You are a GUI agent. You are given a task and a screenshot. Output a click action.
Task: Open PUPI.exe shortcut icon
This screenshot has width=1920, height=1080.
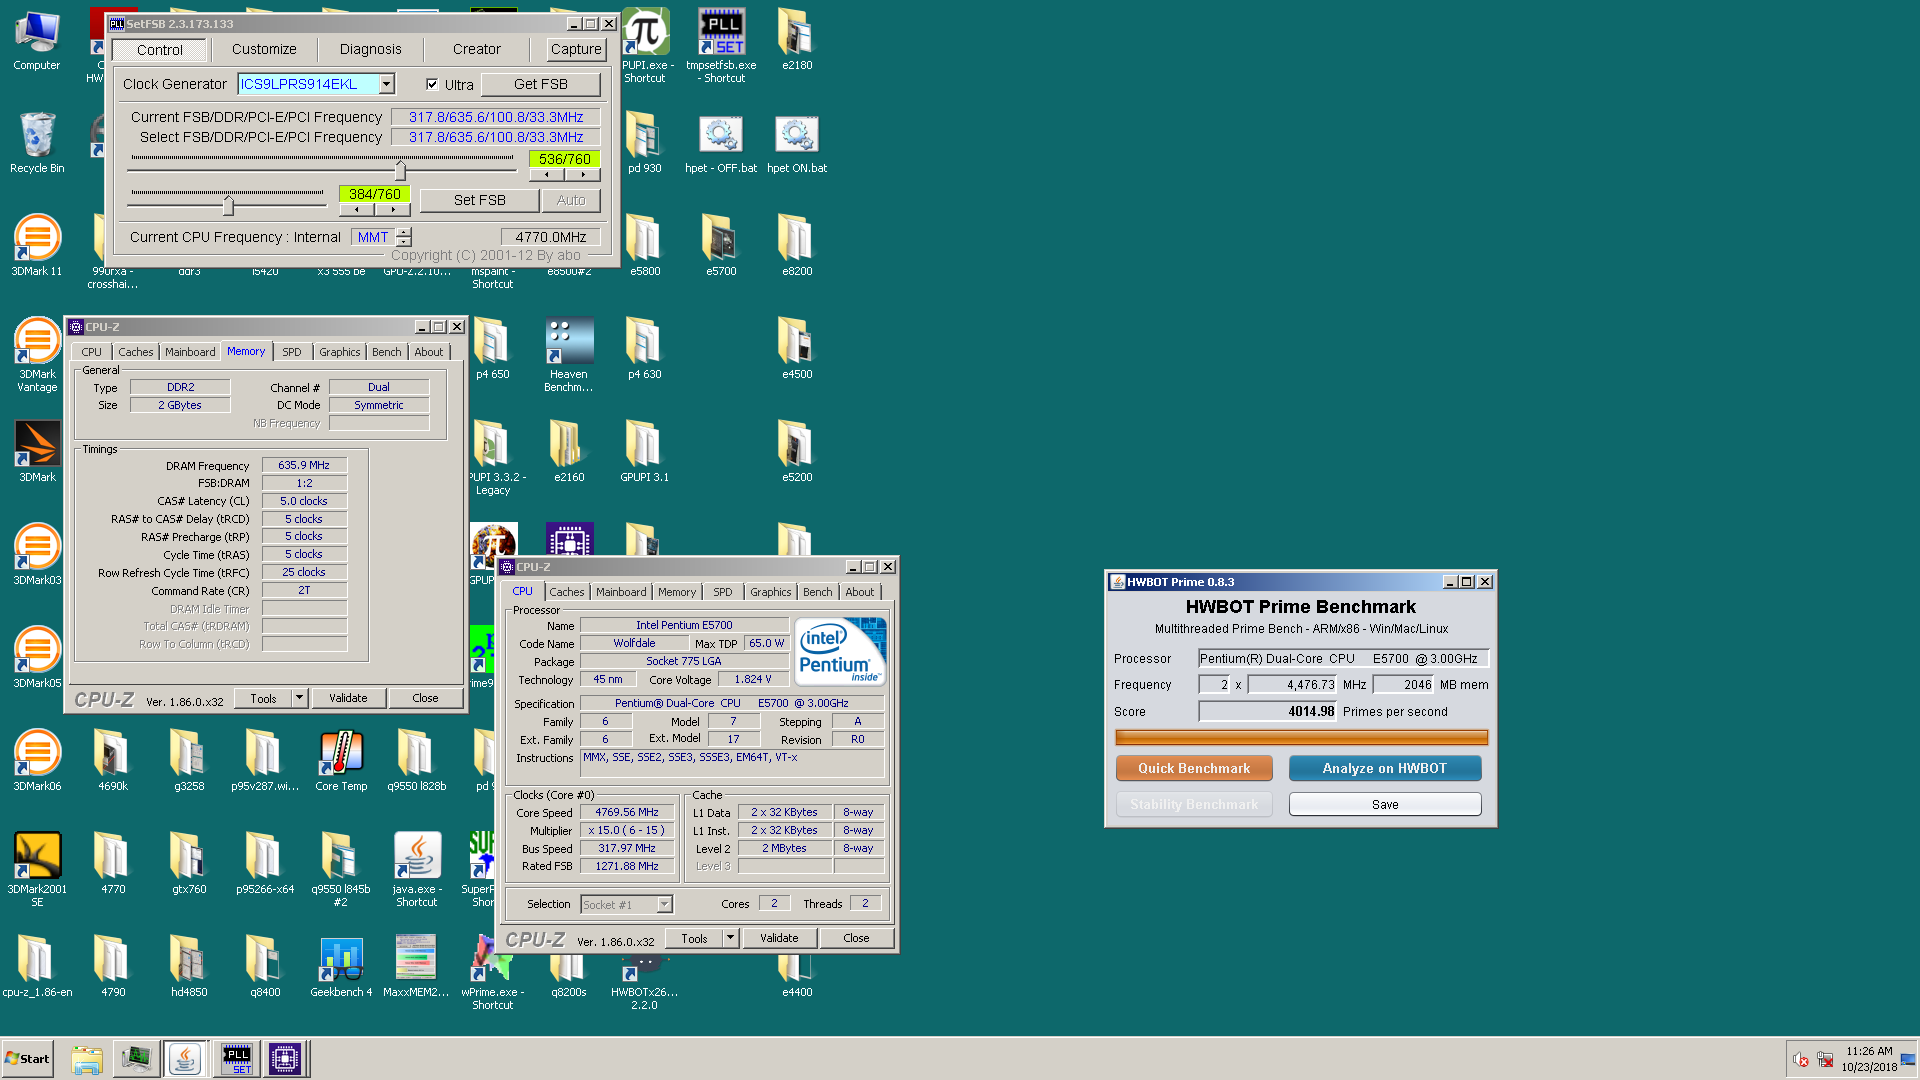click(x=645, y=46)
